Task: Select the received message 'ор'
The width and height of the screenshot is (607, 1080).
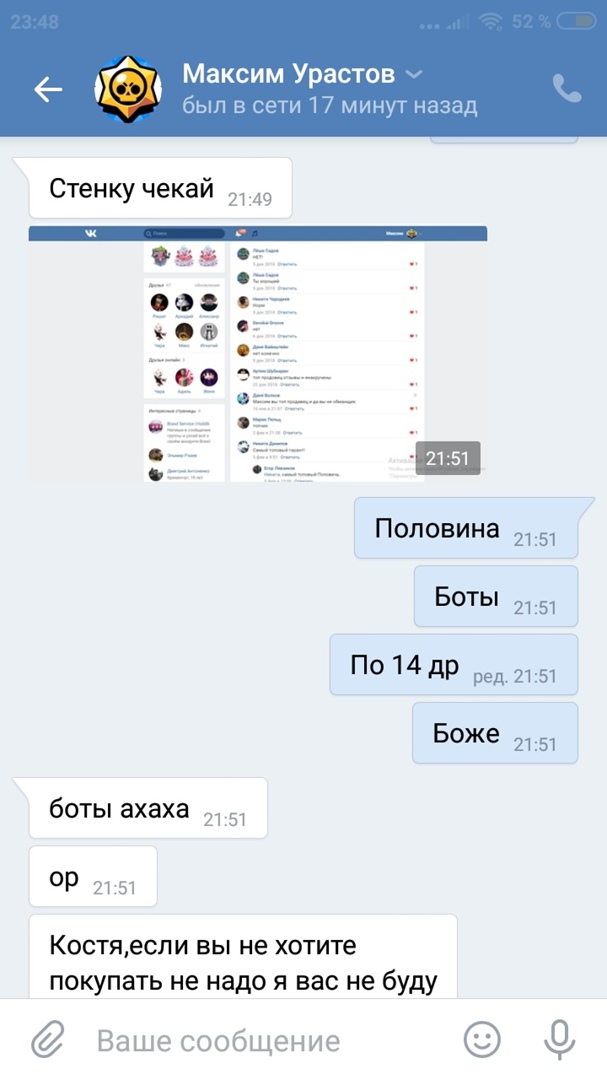Action: [92, 876]
